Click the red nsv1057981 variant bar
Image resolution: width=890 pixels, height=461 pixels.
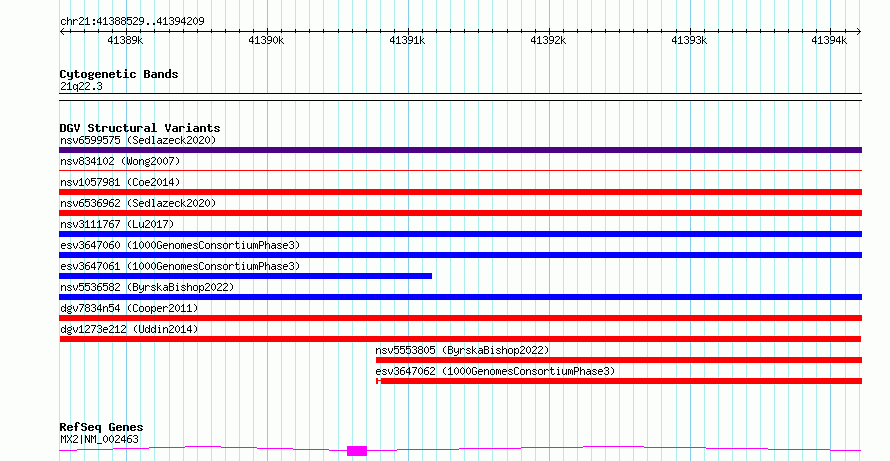point(460,192)
